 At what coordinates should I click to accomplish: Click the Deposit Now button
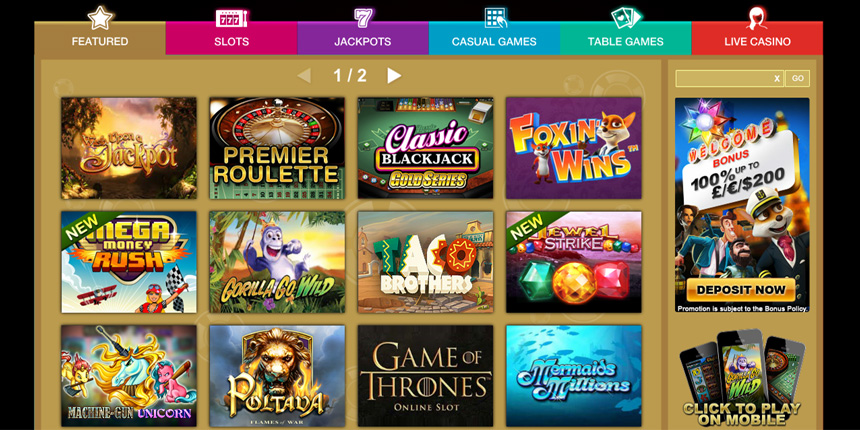[x=741, y=290]
